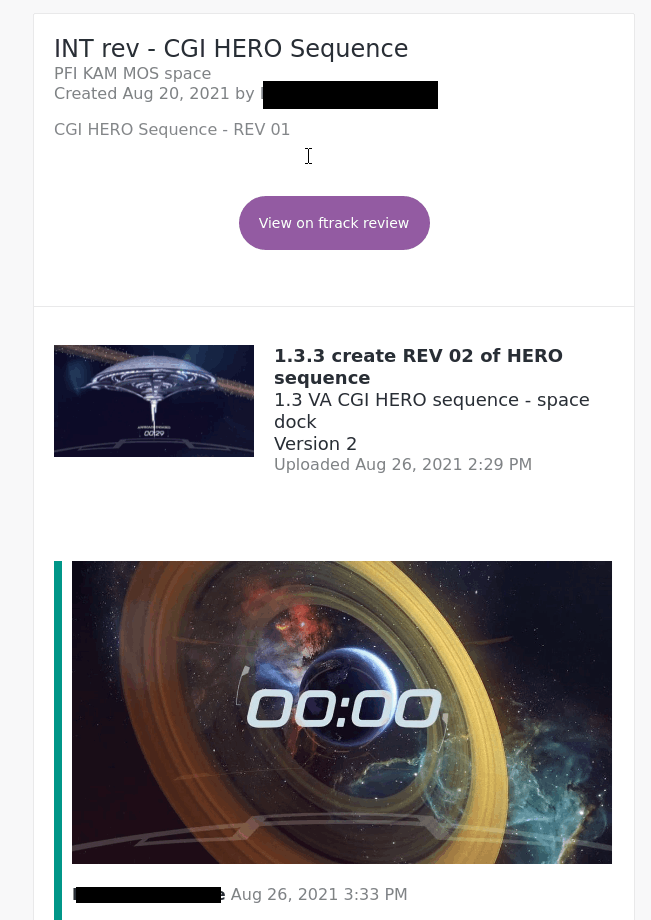
Task: Open the large ringed planet frame image
Action: [342, 712]
